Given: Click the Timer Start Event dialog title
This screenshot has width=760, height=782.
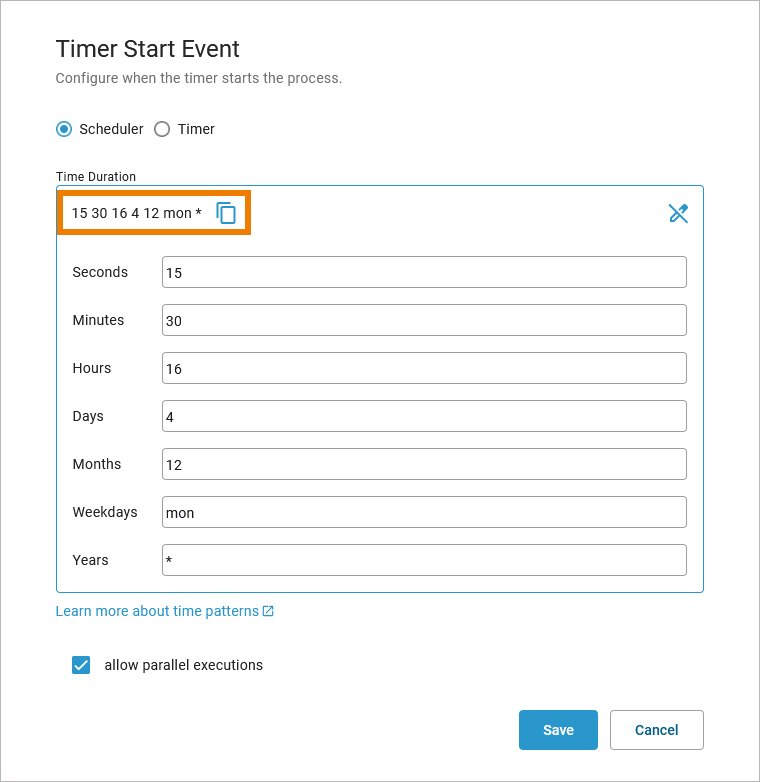Looking at the screenshot, I should [x=147, y=49].
